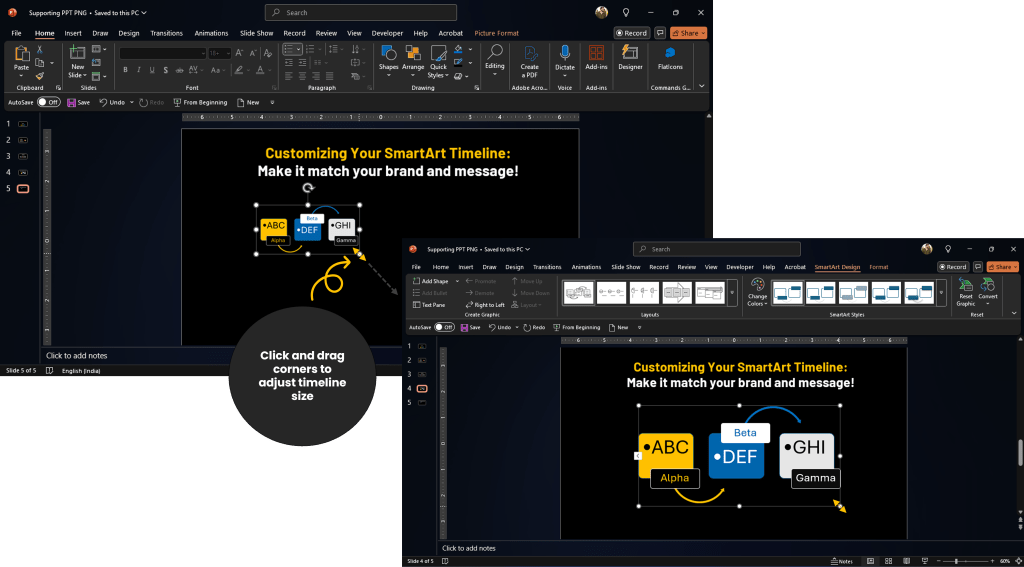The image size is (1024, 567).
Task: Click the Dictate microphone icon
Action: [x=565, y=54]
